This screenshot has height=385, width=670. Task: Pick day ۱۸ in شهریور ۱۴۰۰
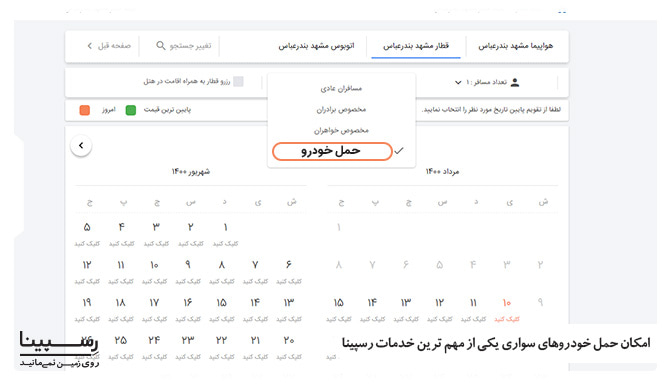(x=120, y=309)
